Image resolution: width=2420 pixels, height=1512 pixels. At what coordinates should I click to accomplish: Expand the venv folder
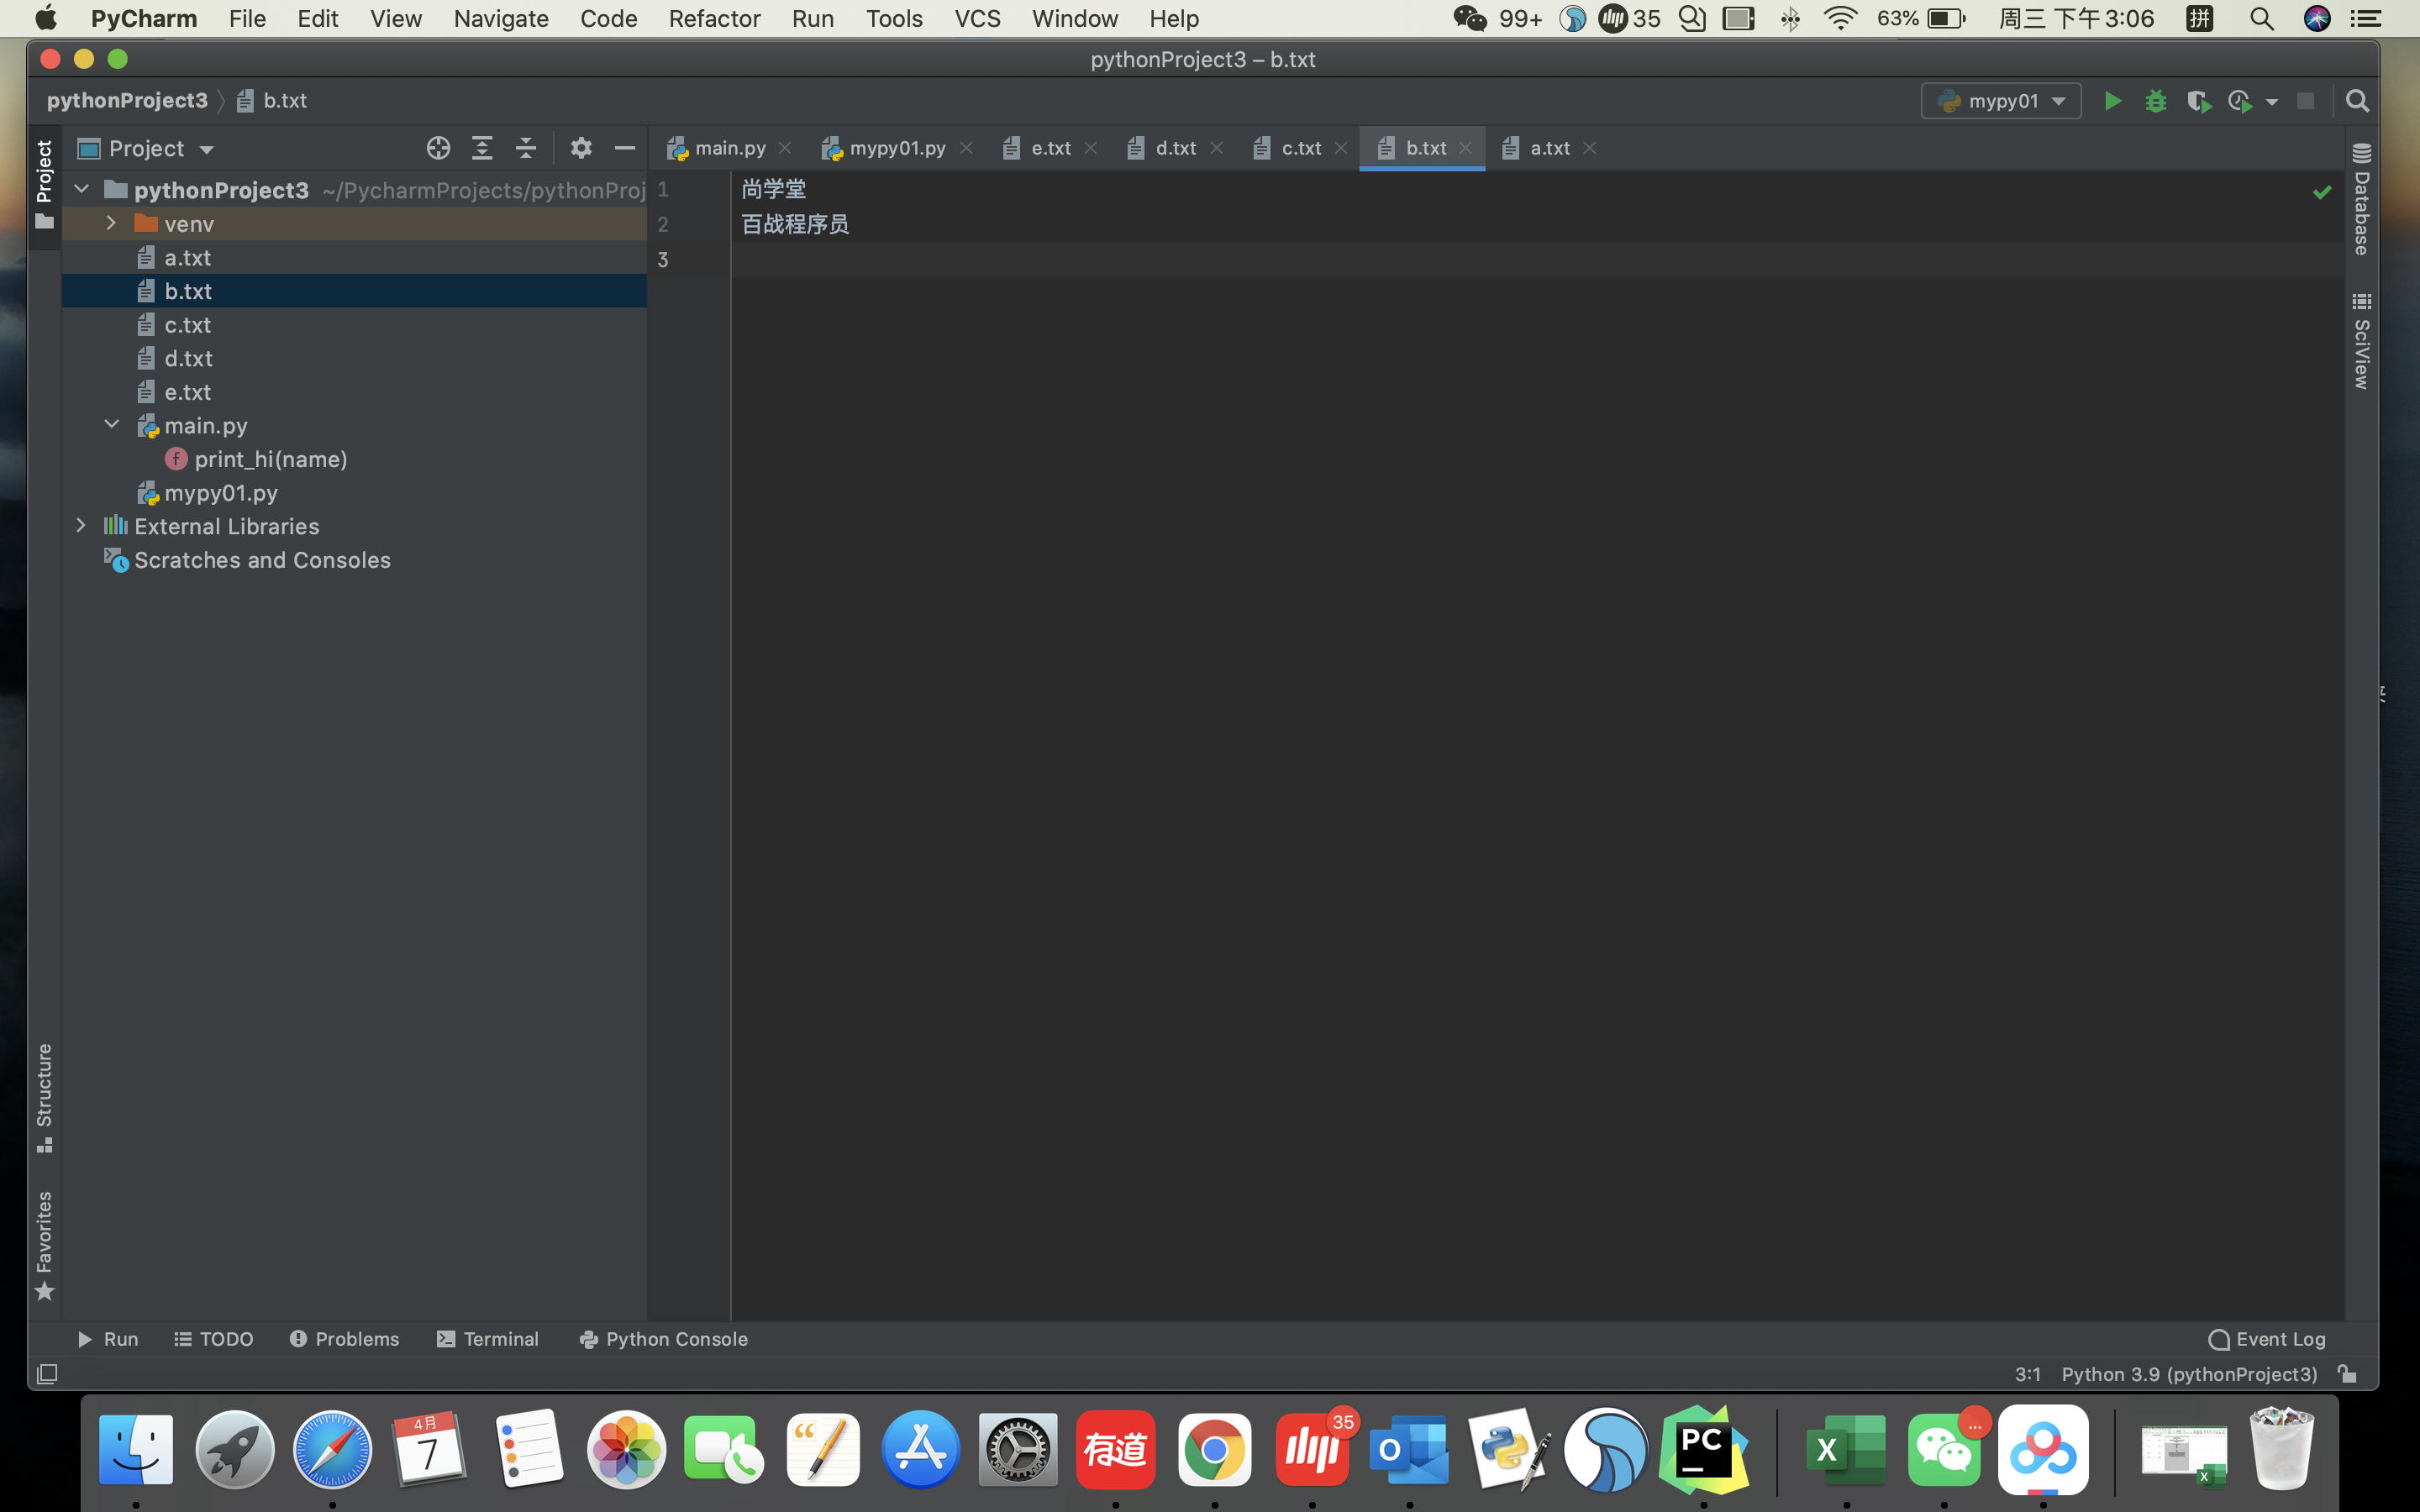(111, 223)
